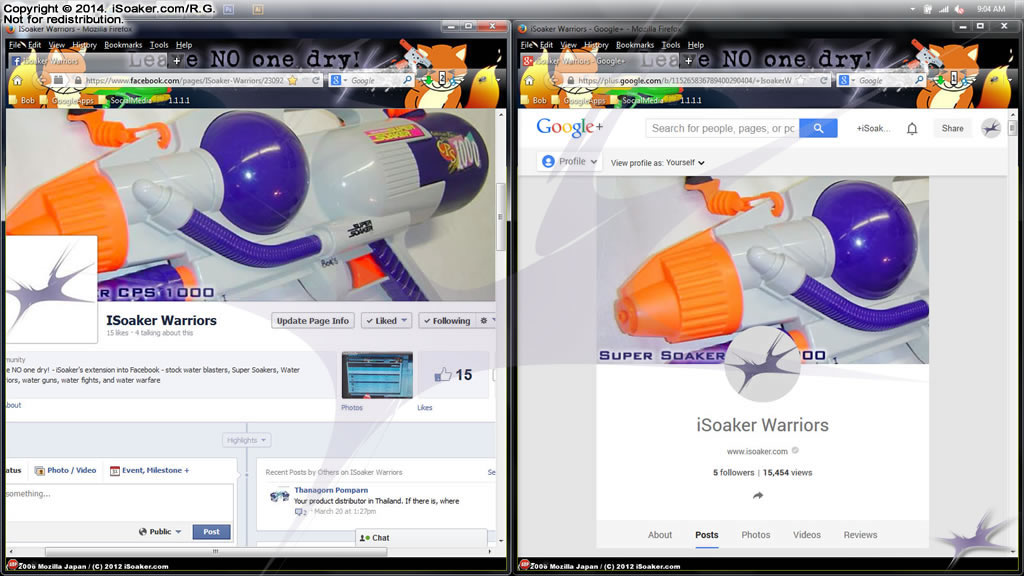1024x576 pixels.
Task: Select the Posts tab on Google+
Action: click(x=707, y=535)
